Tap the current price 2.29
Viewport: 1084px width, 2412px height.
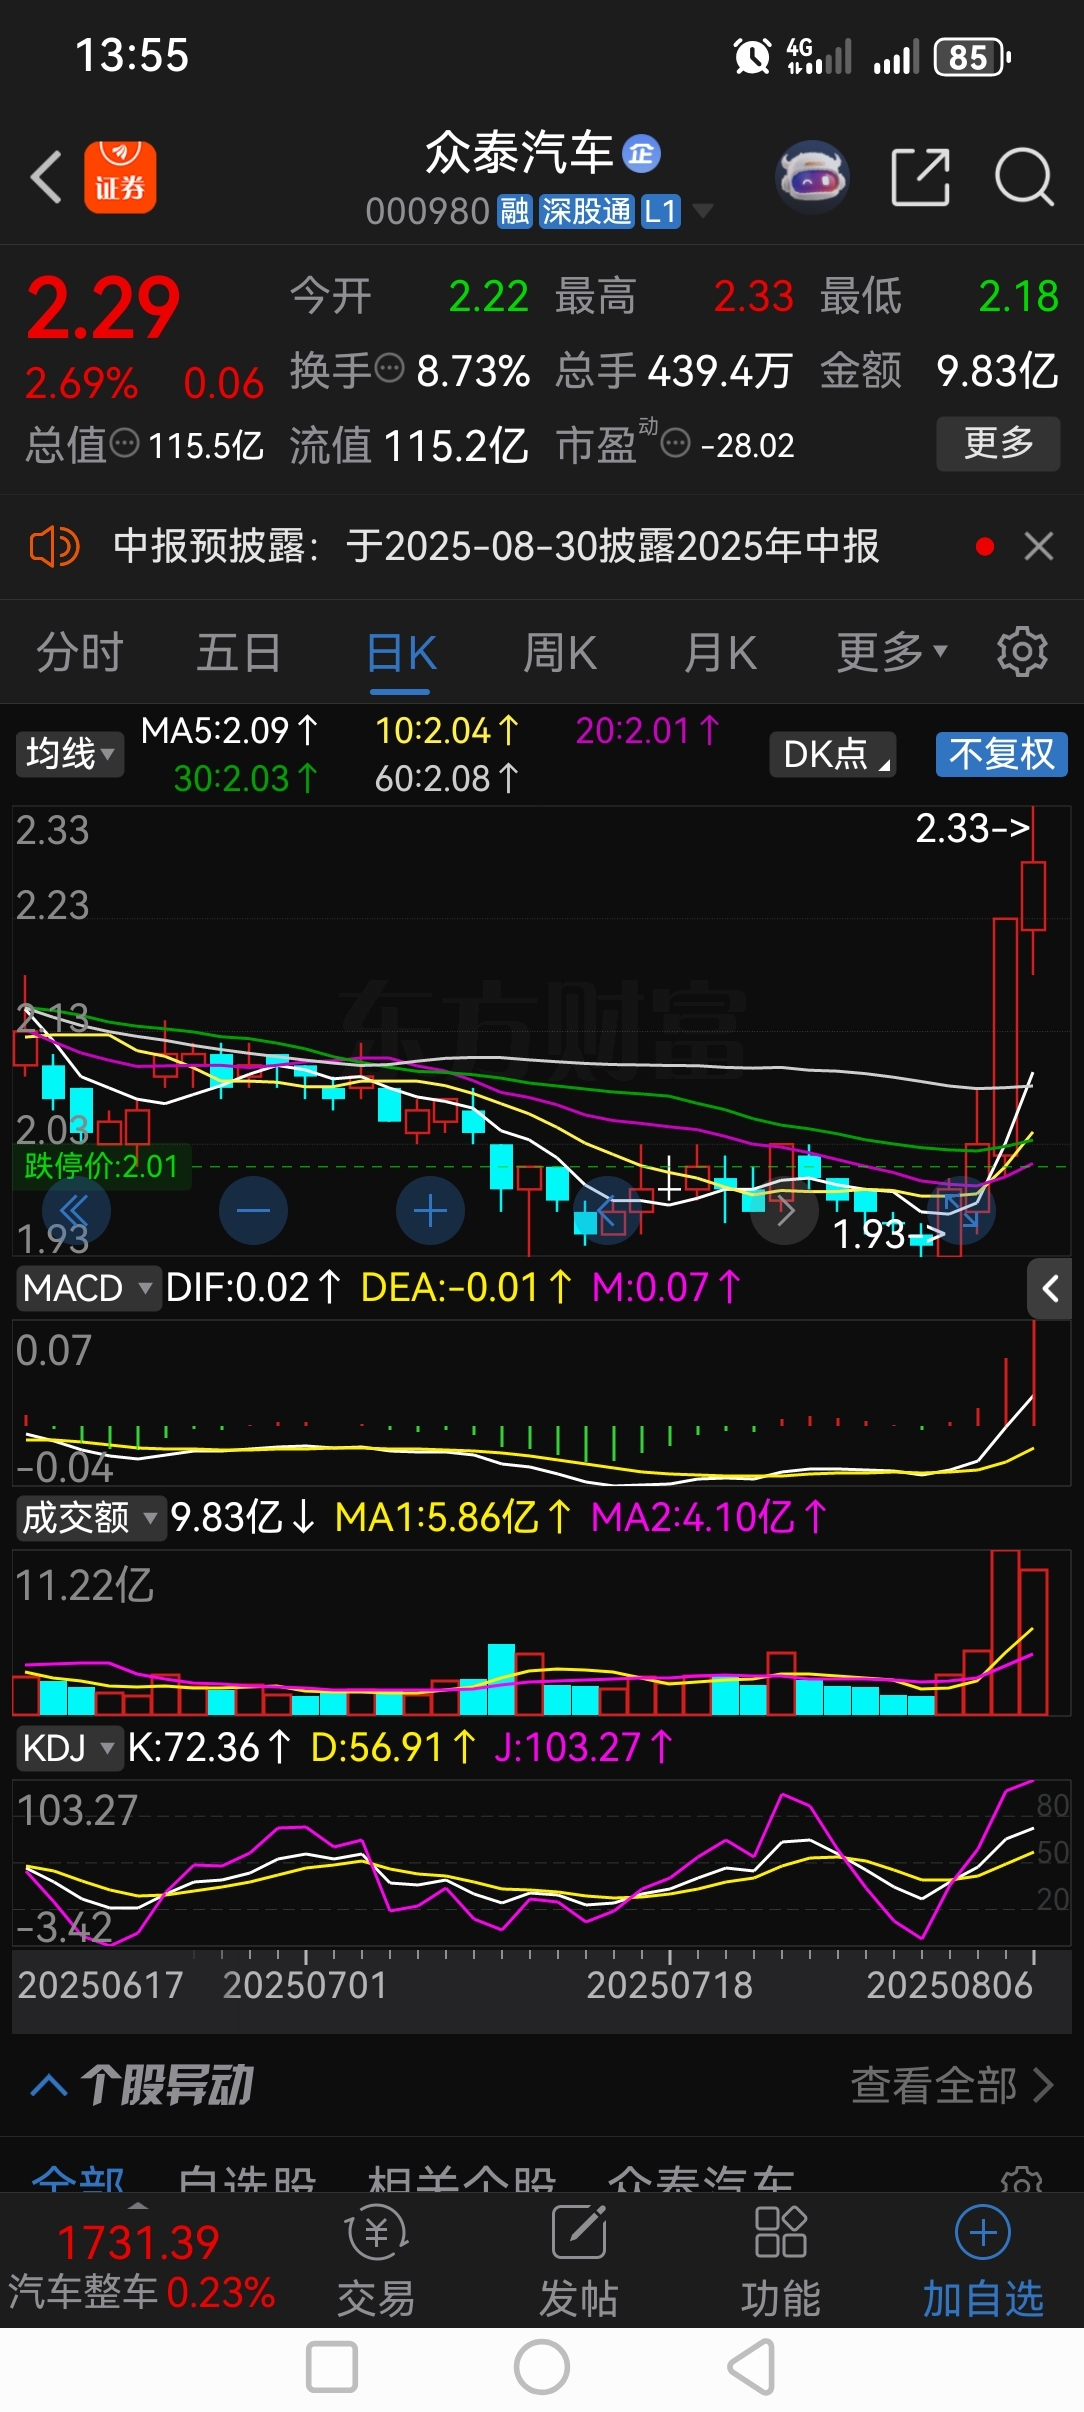pos(103,308)
